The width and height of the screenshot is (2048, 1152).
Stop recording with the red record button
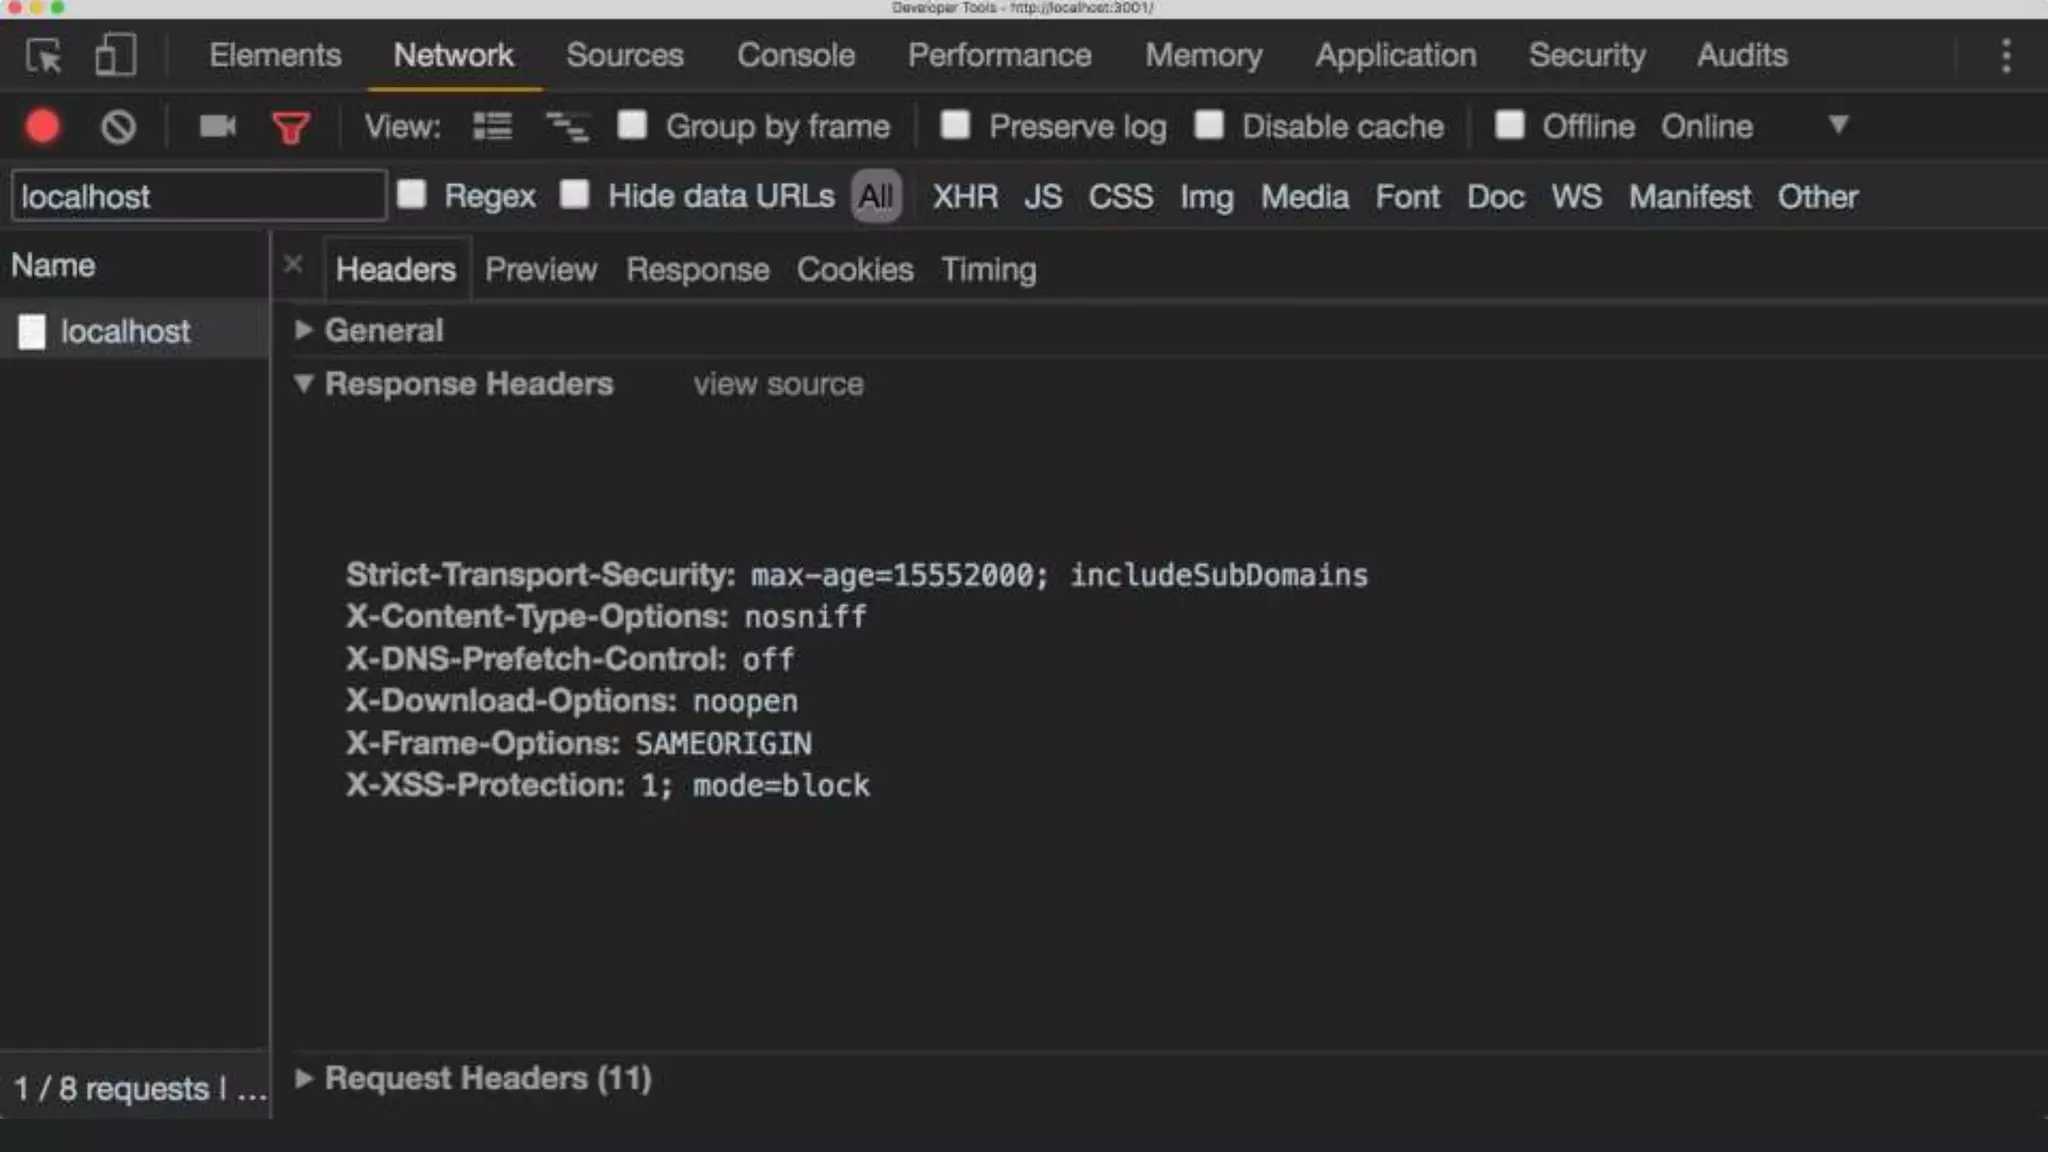[x=43, y=127]
